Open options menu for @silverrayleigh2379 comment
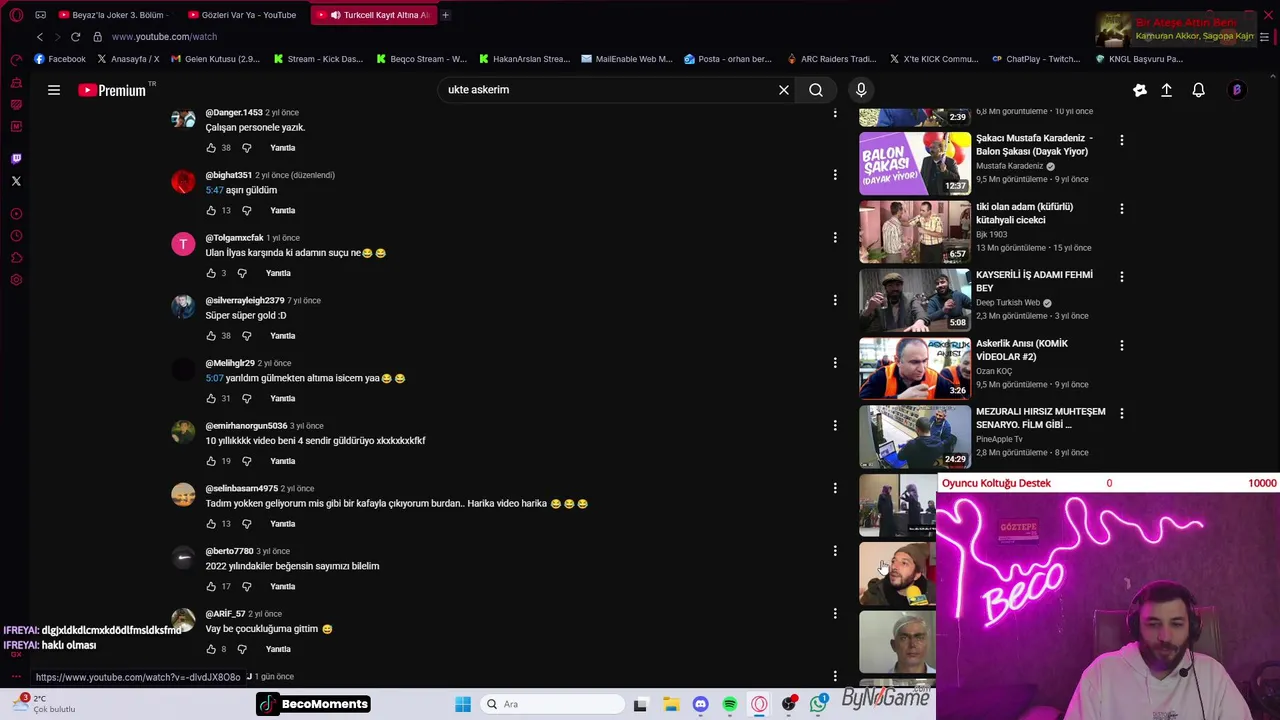Viewport: 1280px width, 720px height. point(835,300)
